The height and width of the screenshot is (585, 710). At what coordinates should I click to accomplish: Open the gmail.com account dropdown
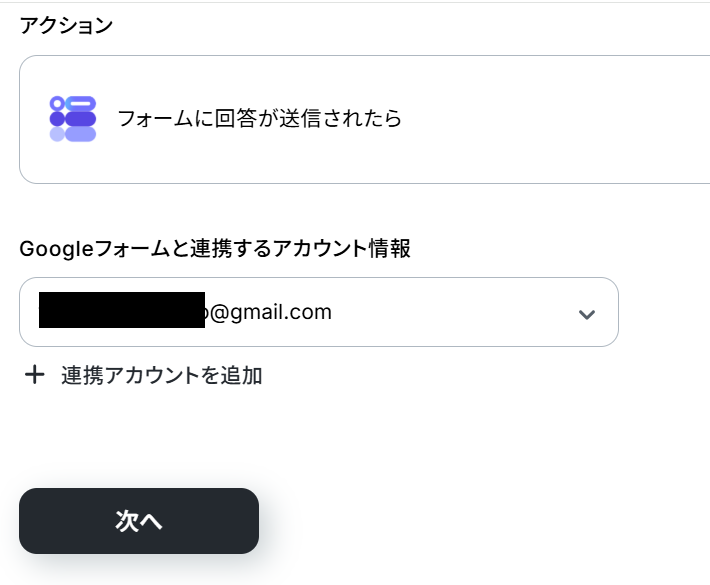[x=319, y=312]
